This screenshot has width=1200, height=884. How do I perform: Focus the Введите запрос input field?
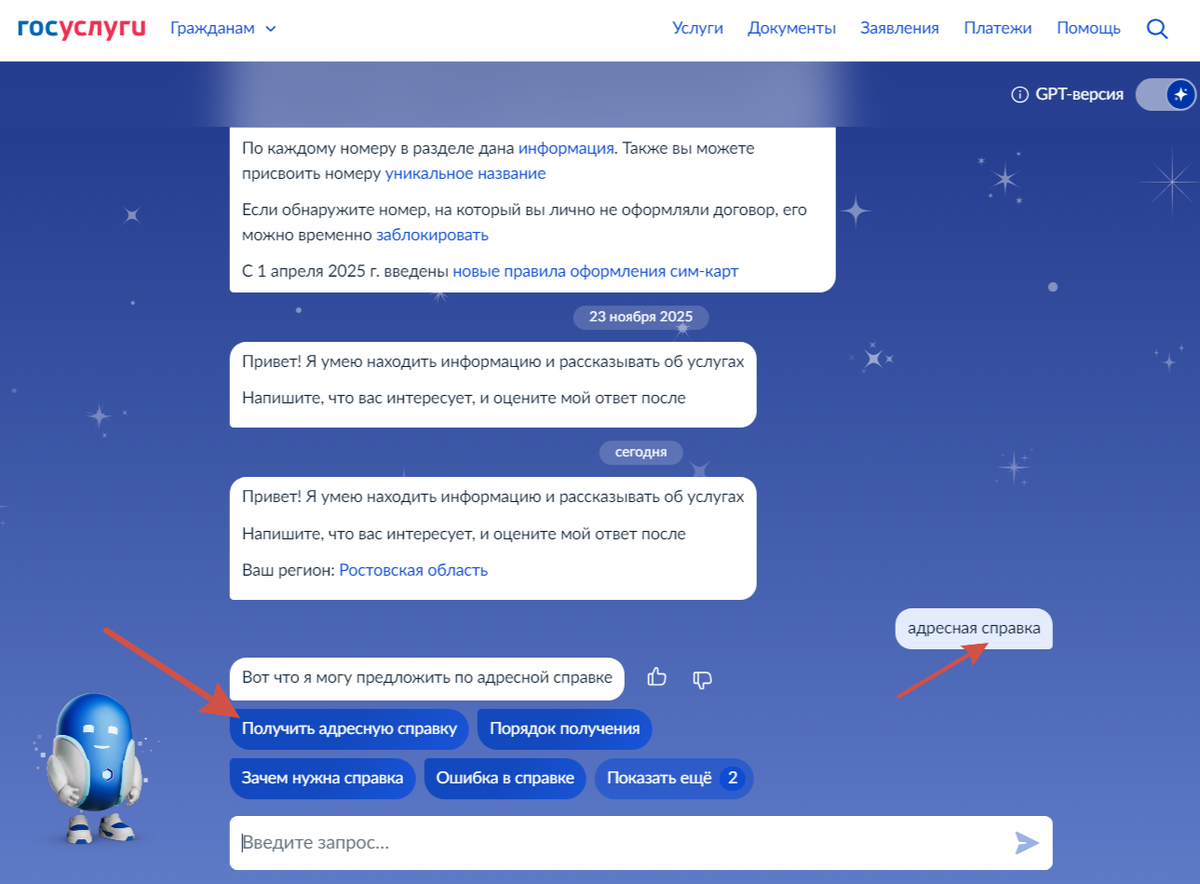coord(641,843)
